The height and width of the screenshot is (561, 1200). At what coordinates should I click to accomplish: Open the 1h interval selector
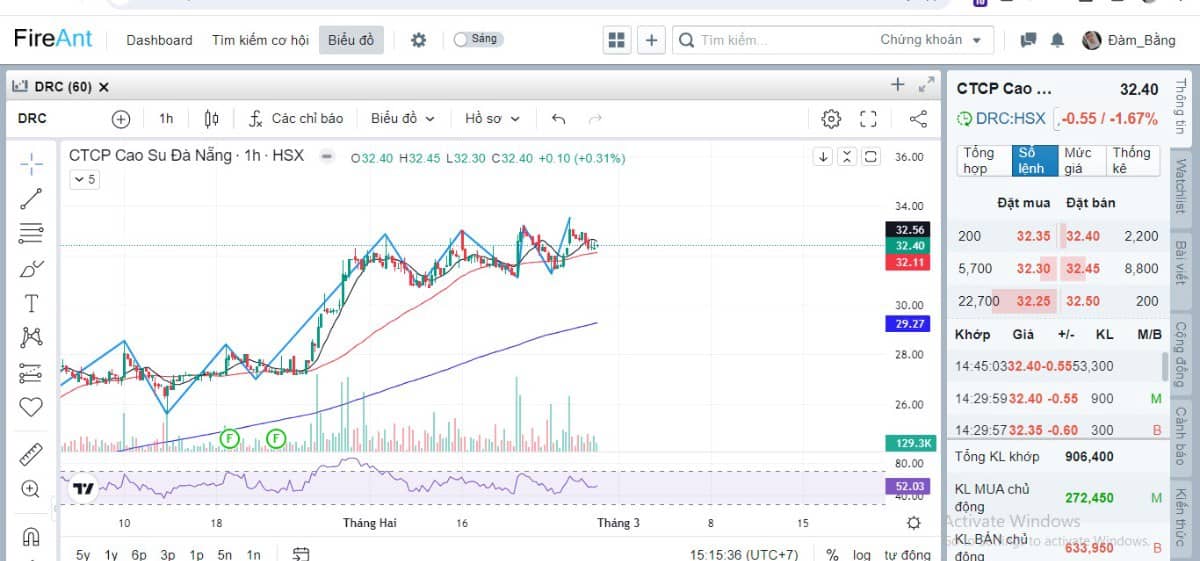pyautogui.click(x=166, y=119)
